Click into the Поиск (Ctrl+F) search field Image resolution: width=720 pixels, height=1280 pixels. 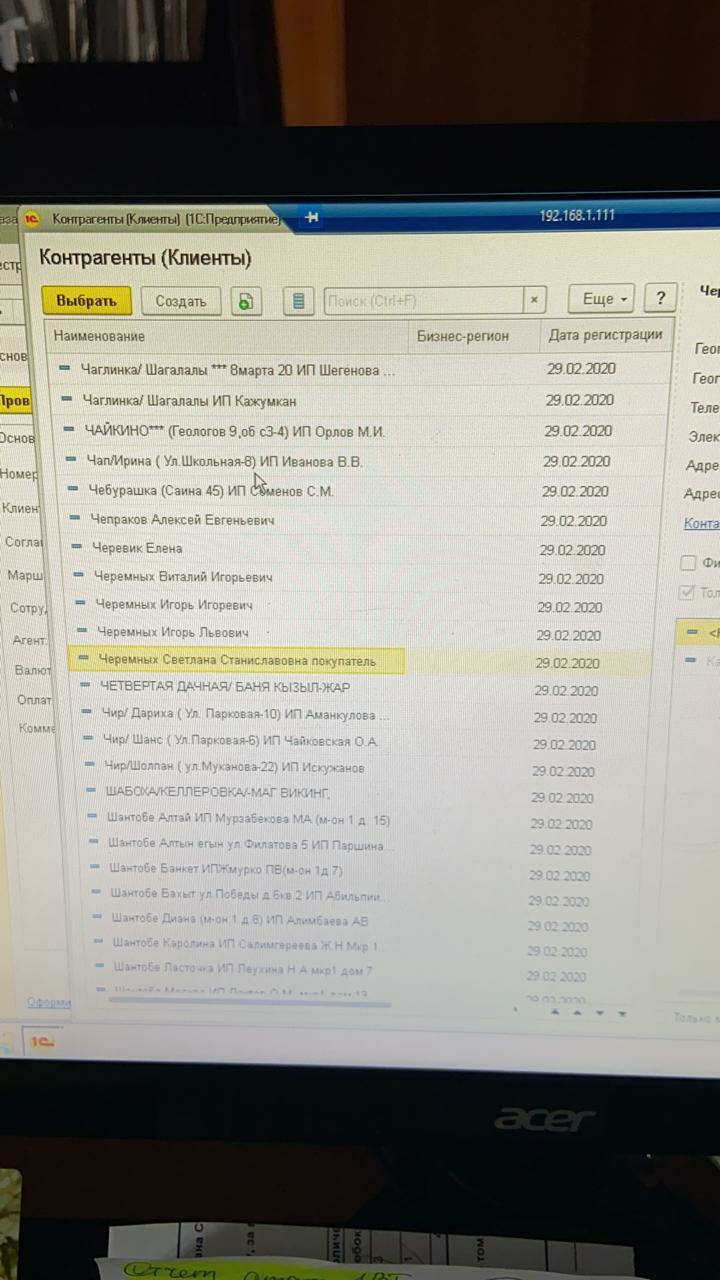click(422, 300)
